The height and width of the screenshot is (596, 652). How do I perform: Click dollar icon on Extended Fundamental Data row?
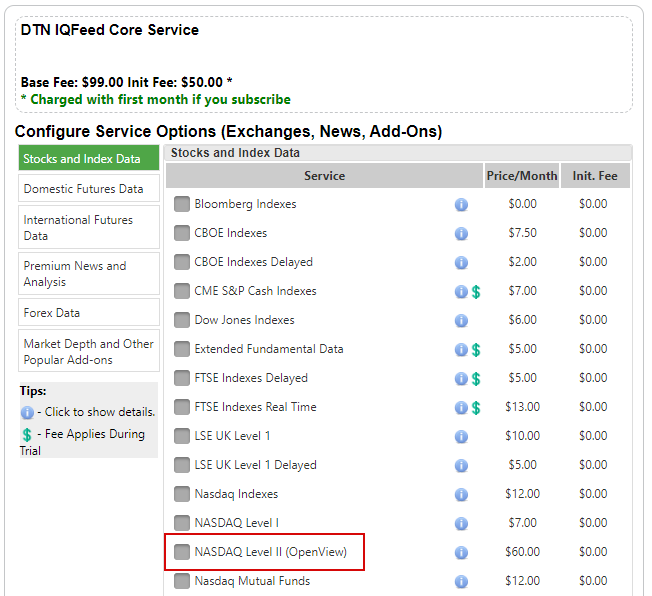[x=476, y=350]
